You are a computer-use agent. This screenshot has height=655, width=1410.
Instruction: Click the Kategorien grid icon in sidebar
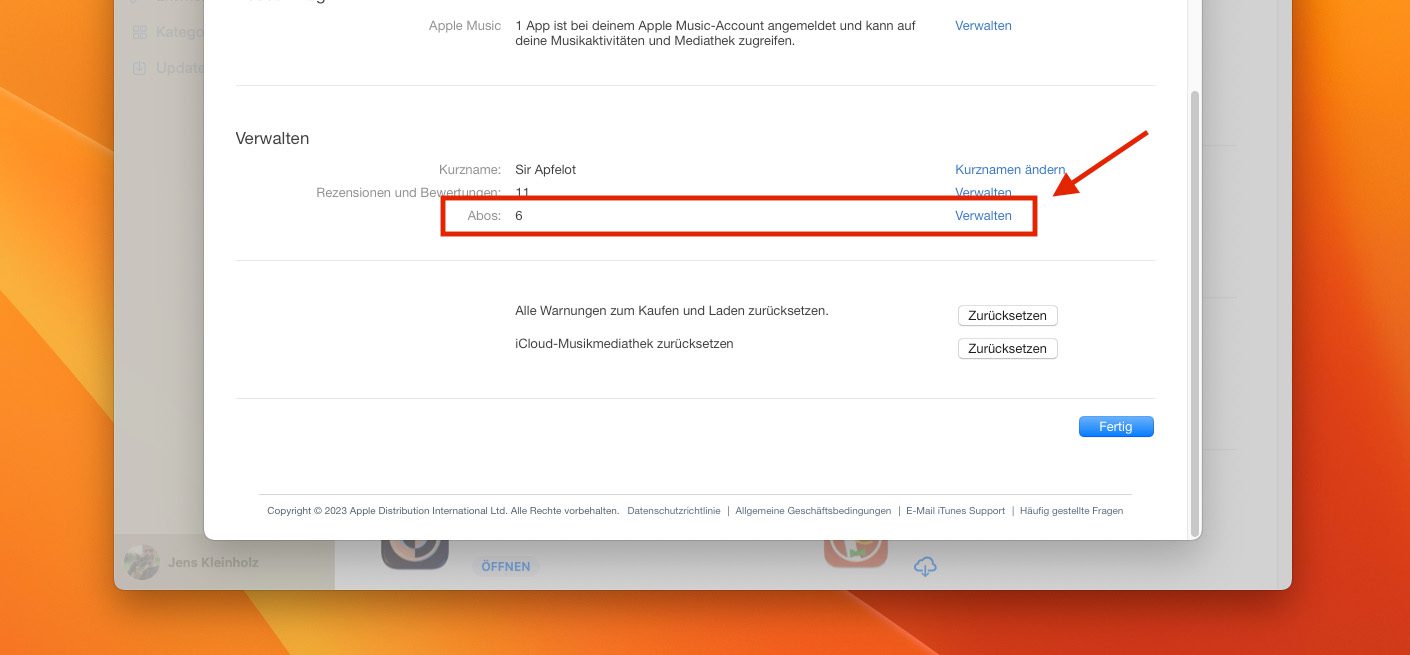[x=139, y=32]
